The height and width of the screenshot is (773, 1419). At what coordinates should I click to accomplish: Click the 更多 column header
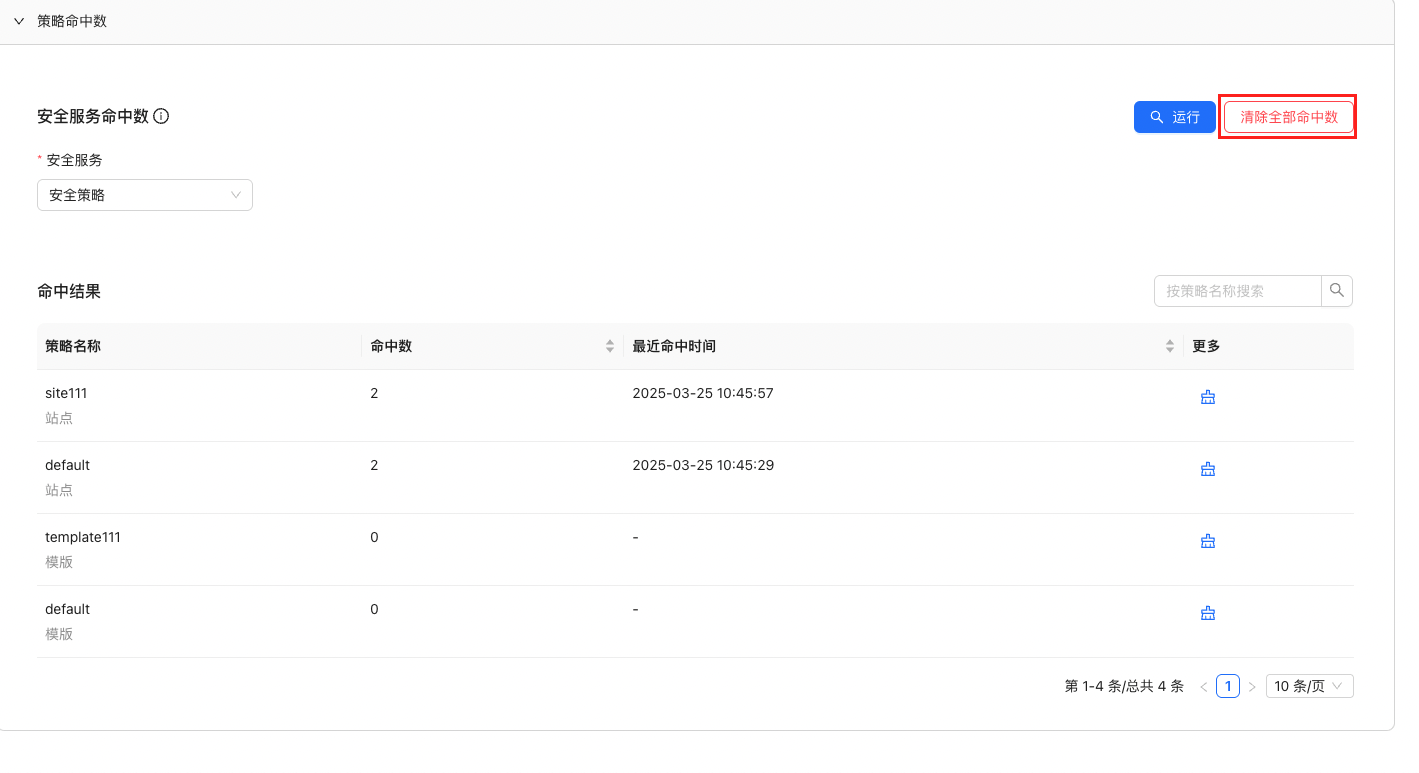pyautogui.click(x=1206, y=346)
